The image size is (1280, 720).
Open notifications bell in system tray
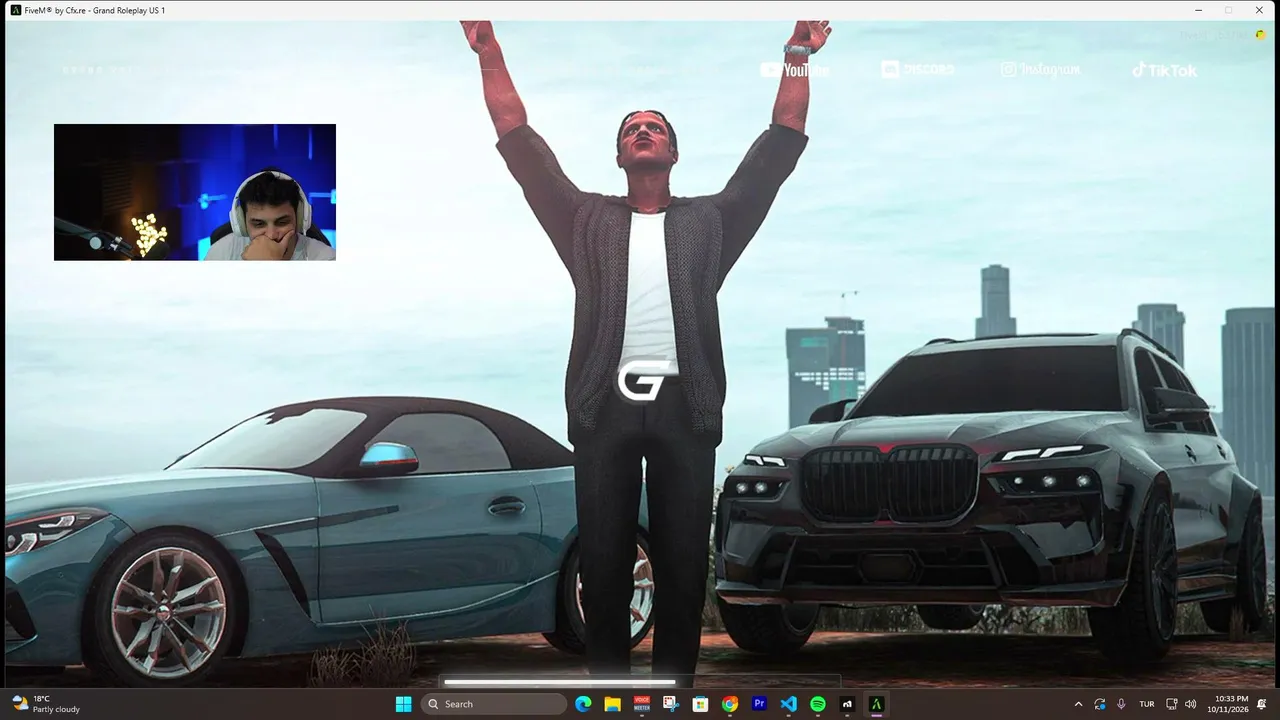click(1263, 704)
